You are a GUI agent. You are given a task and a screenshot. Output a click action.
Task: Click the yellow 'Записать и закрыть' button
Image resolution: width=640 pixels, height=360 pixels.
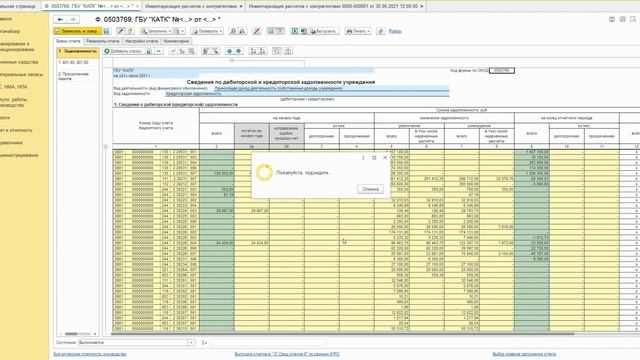(x=78, y=31)
